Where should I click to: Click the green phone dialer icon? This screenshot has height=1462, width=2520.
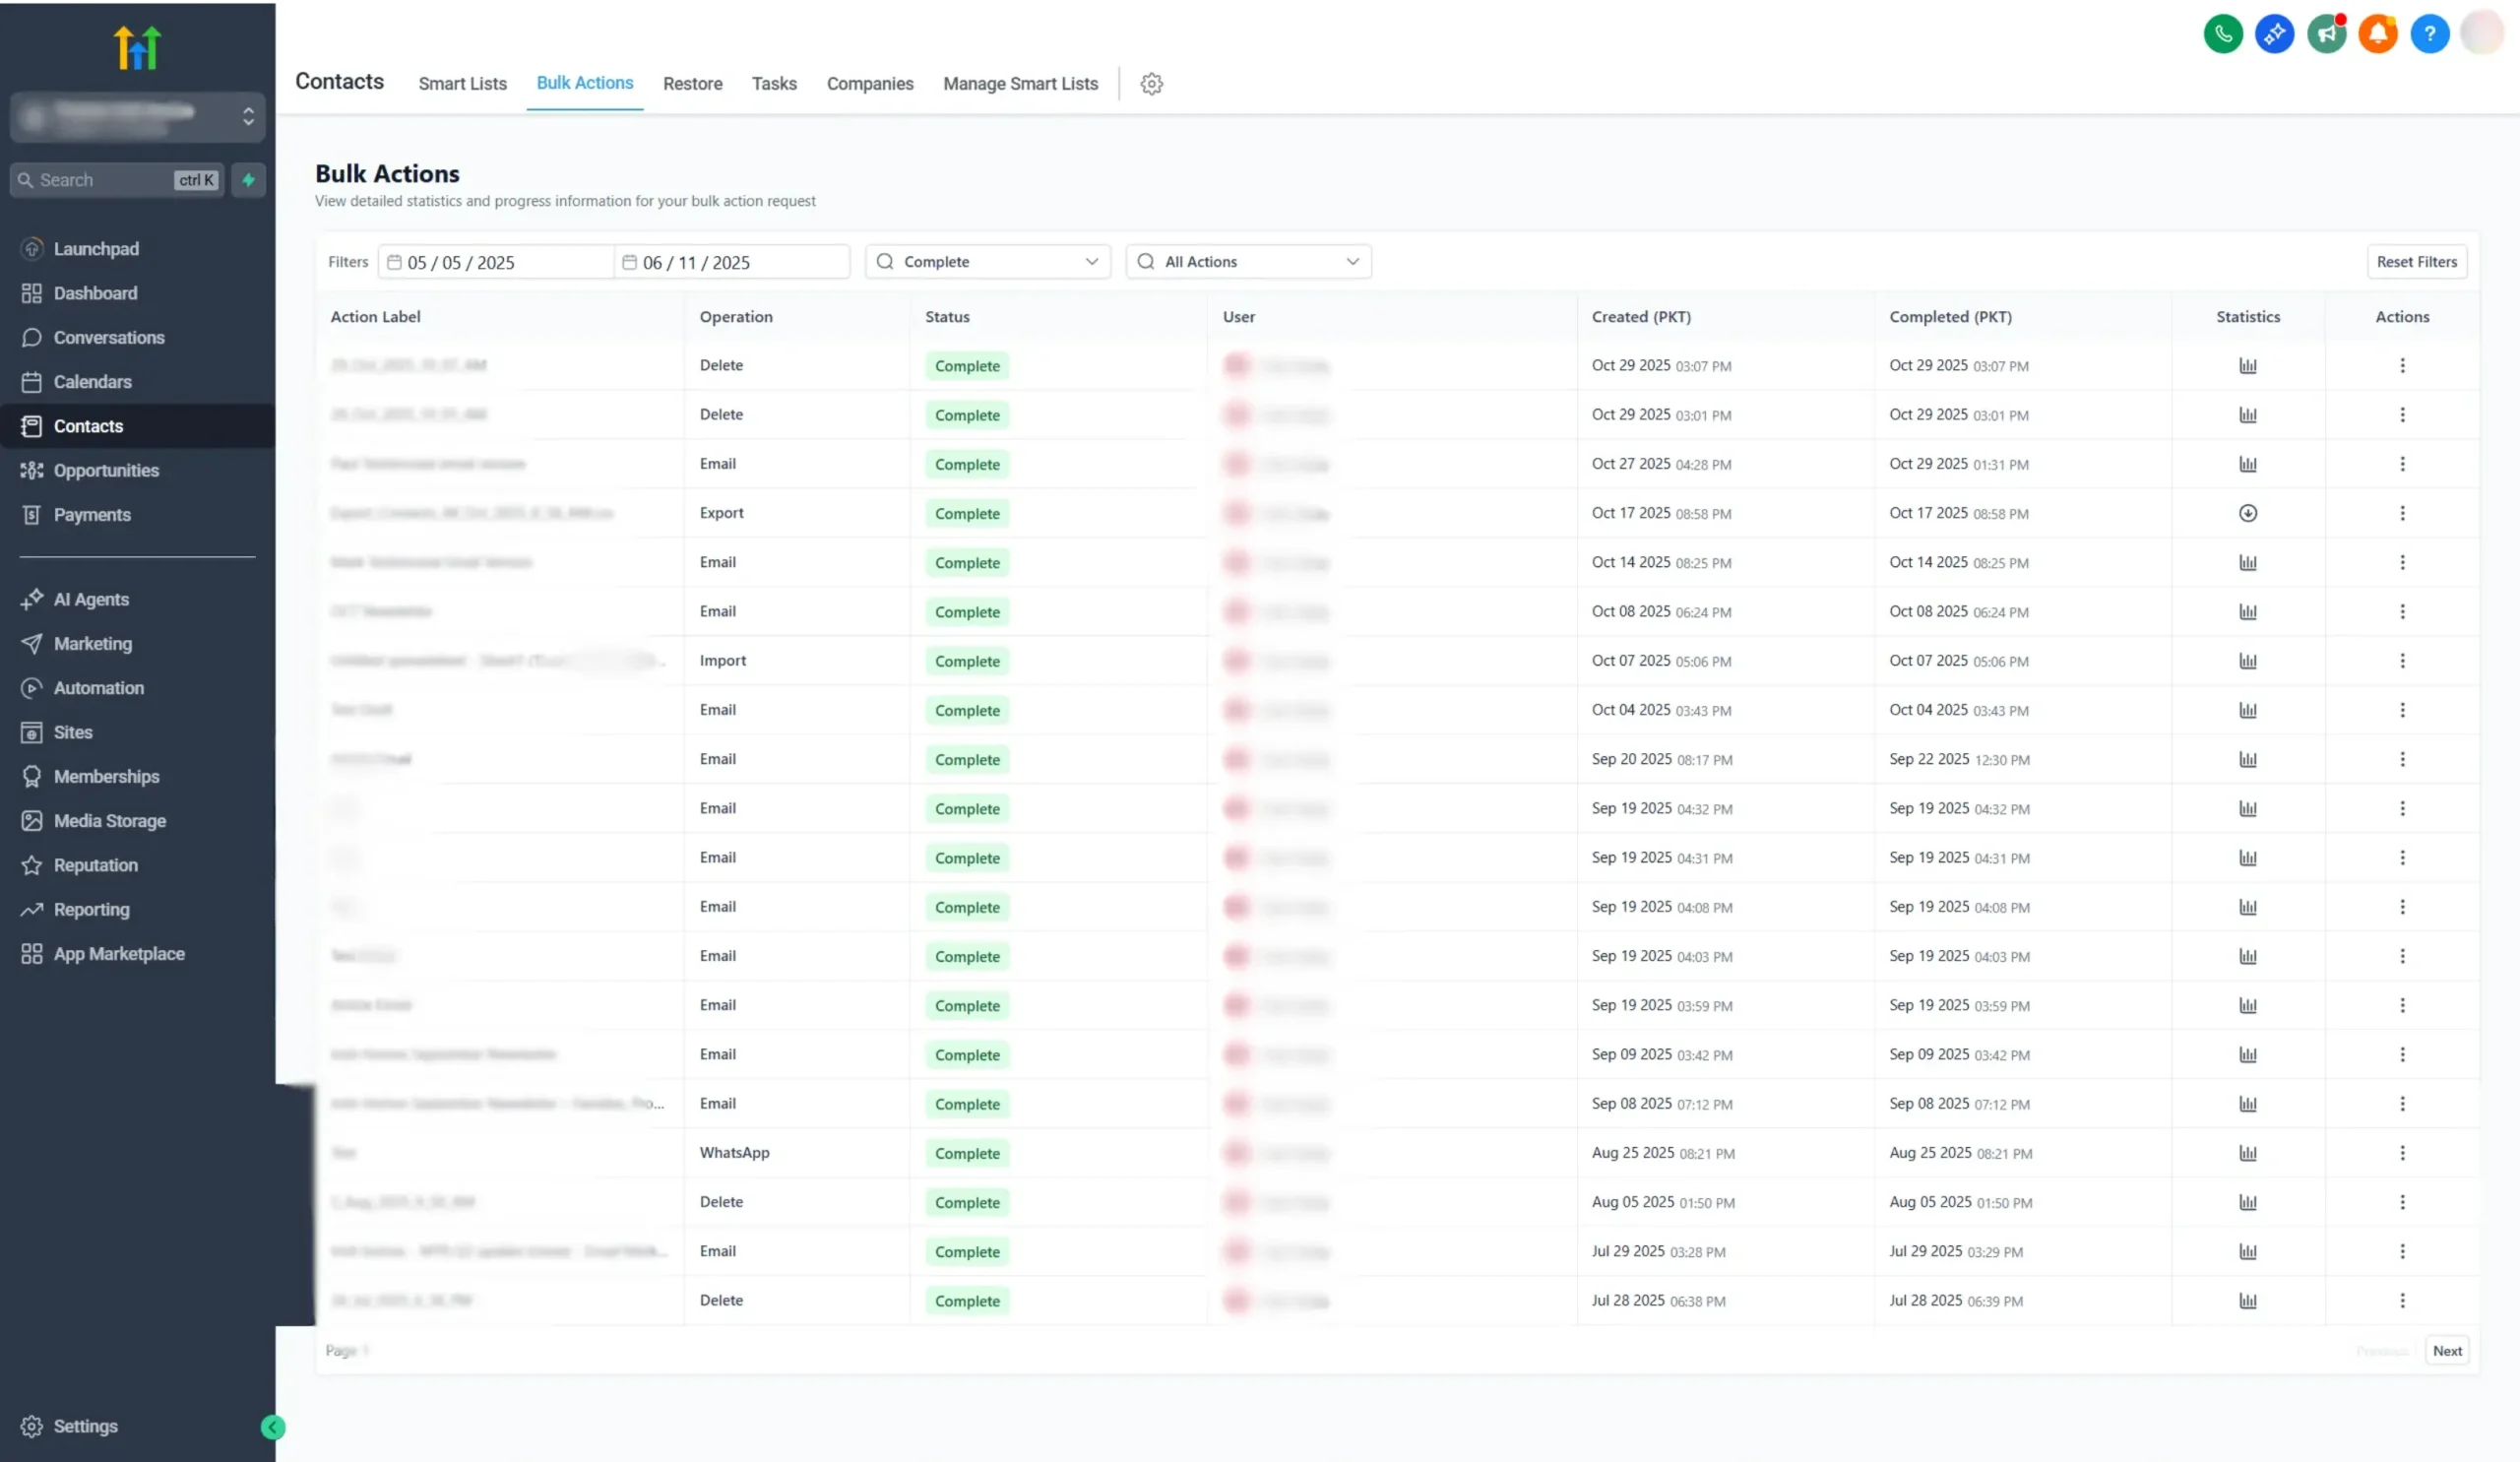pos(2223,34)
